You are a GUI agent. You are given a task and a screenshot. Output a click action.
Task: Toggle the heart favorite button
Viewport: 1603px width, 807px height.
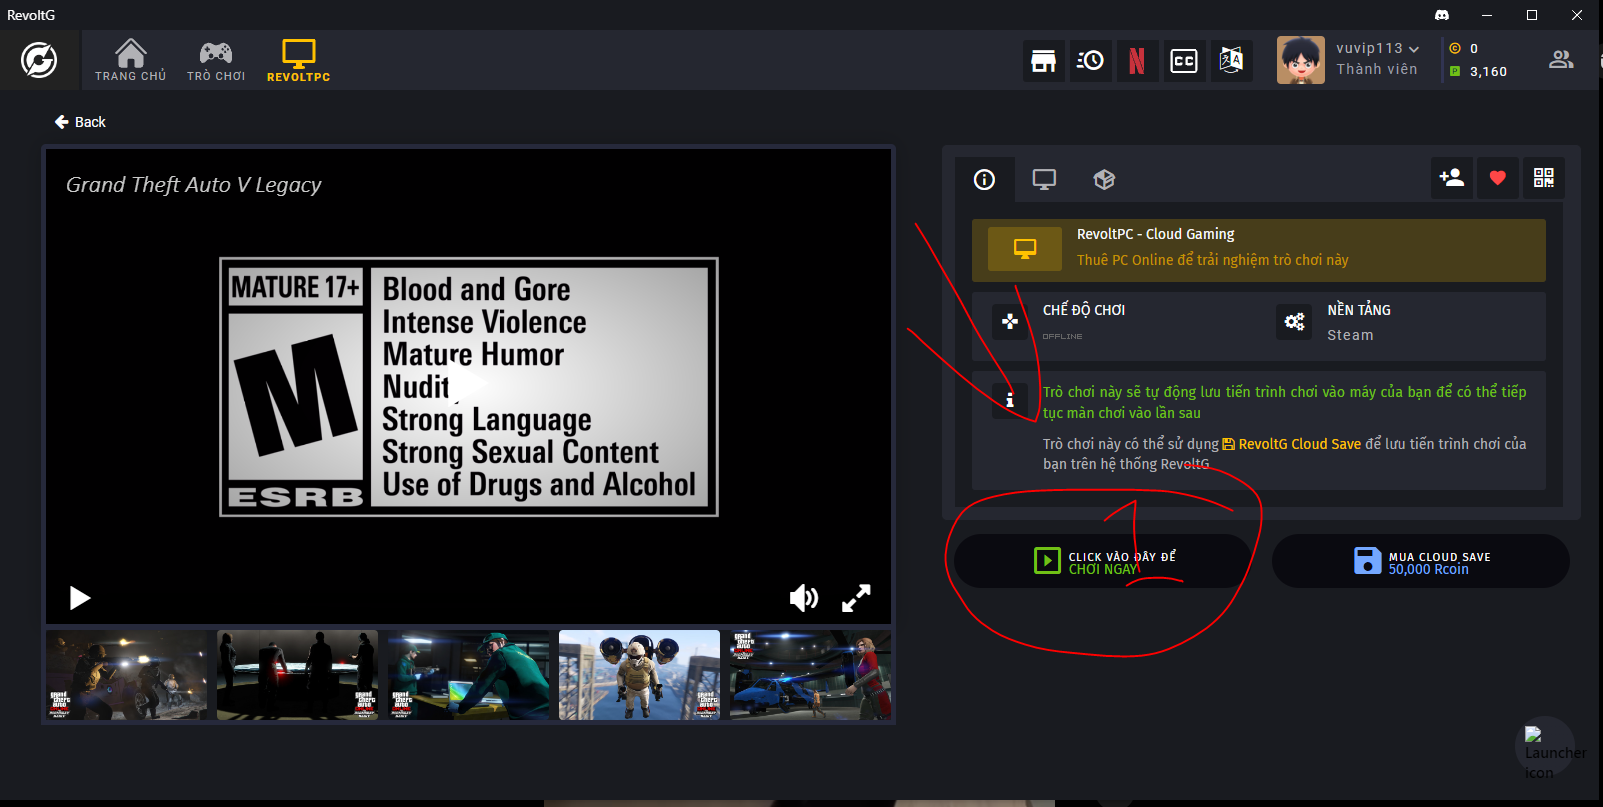click(x=1497, y=178)
